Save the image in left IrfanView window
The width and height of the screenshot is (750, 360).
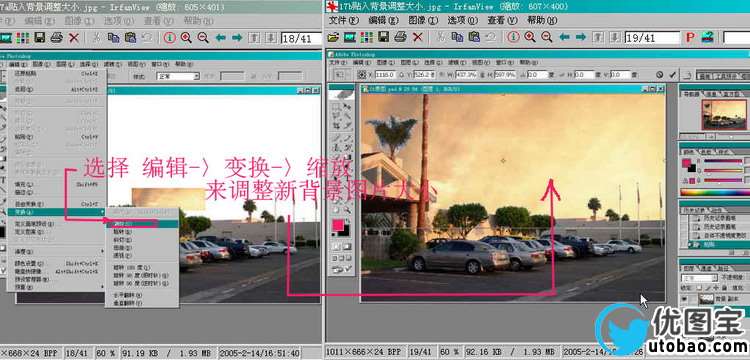(x=40, y=38)
